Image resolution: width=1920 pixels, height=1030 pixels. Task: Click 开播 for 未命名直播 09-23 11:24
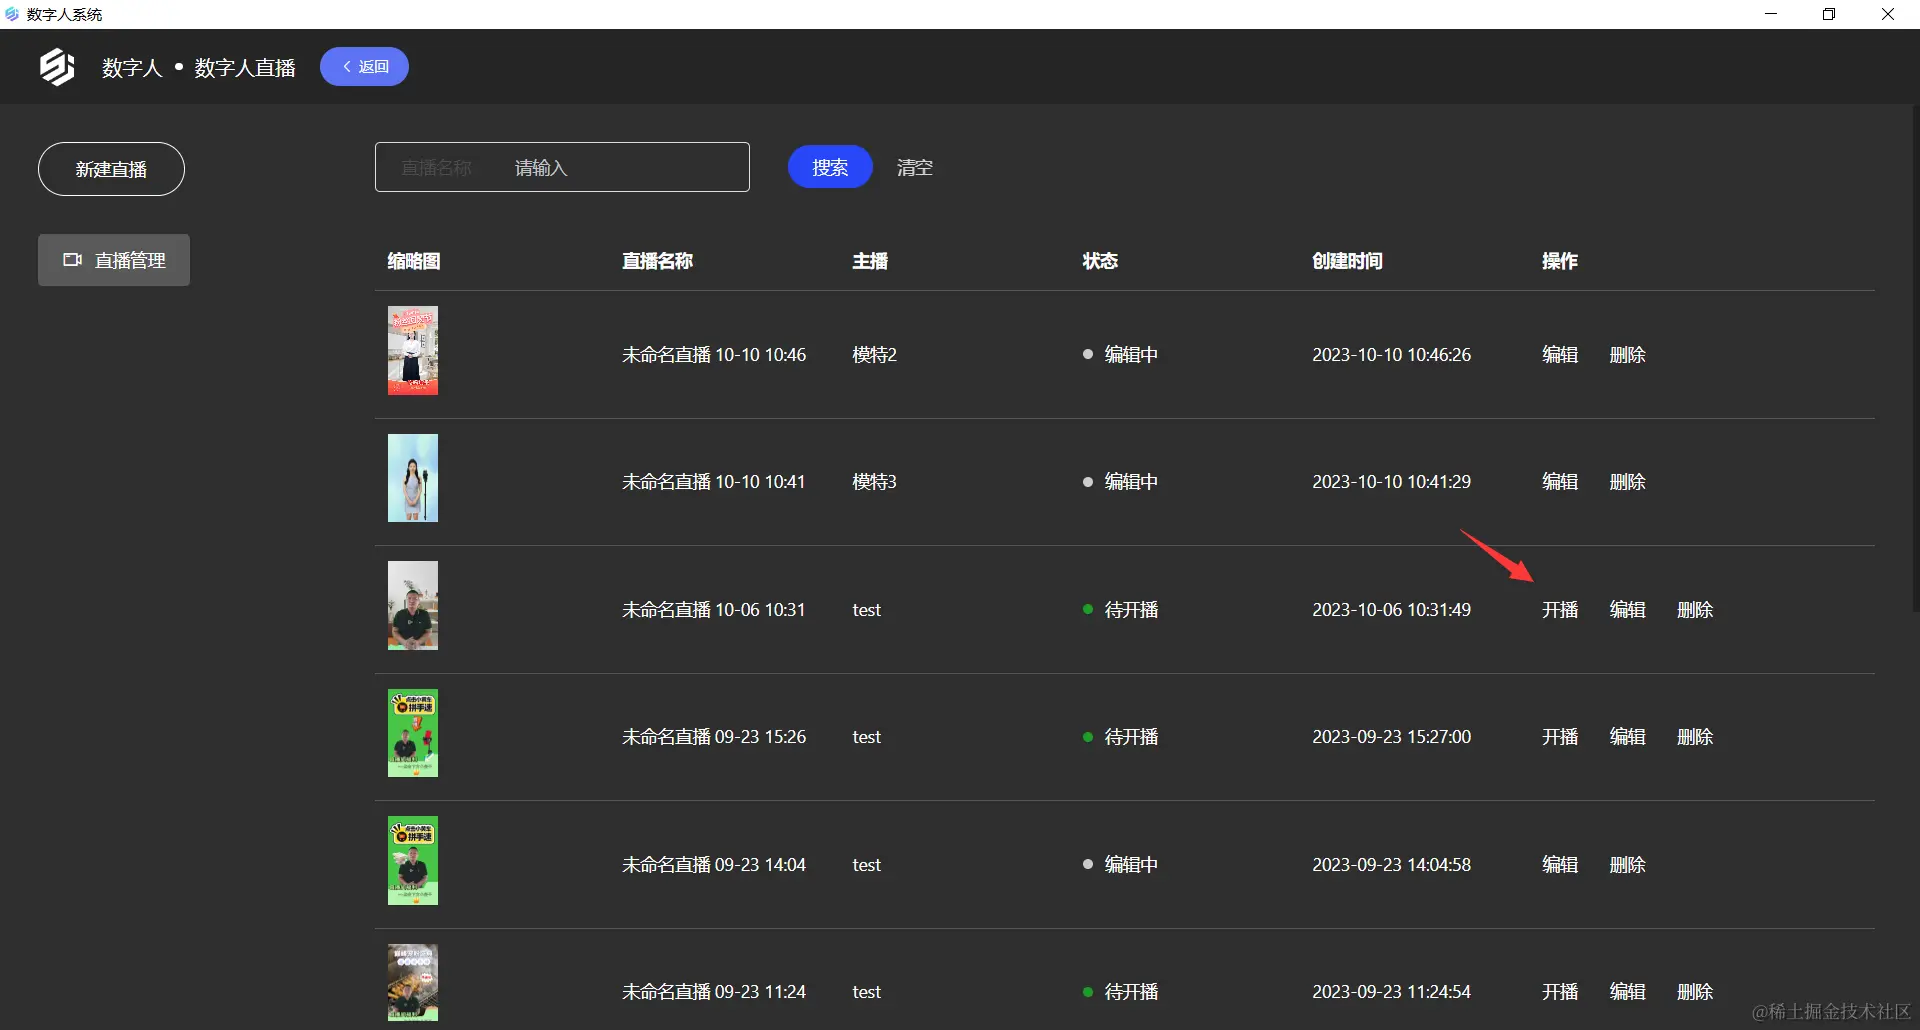[x=1560, y=992]
